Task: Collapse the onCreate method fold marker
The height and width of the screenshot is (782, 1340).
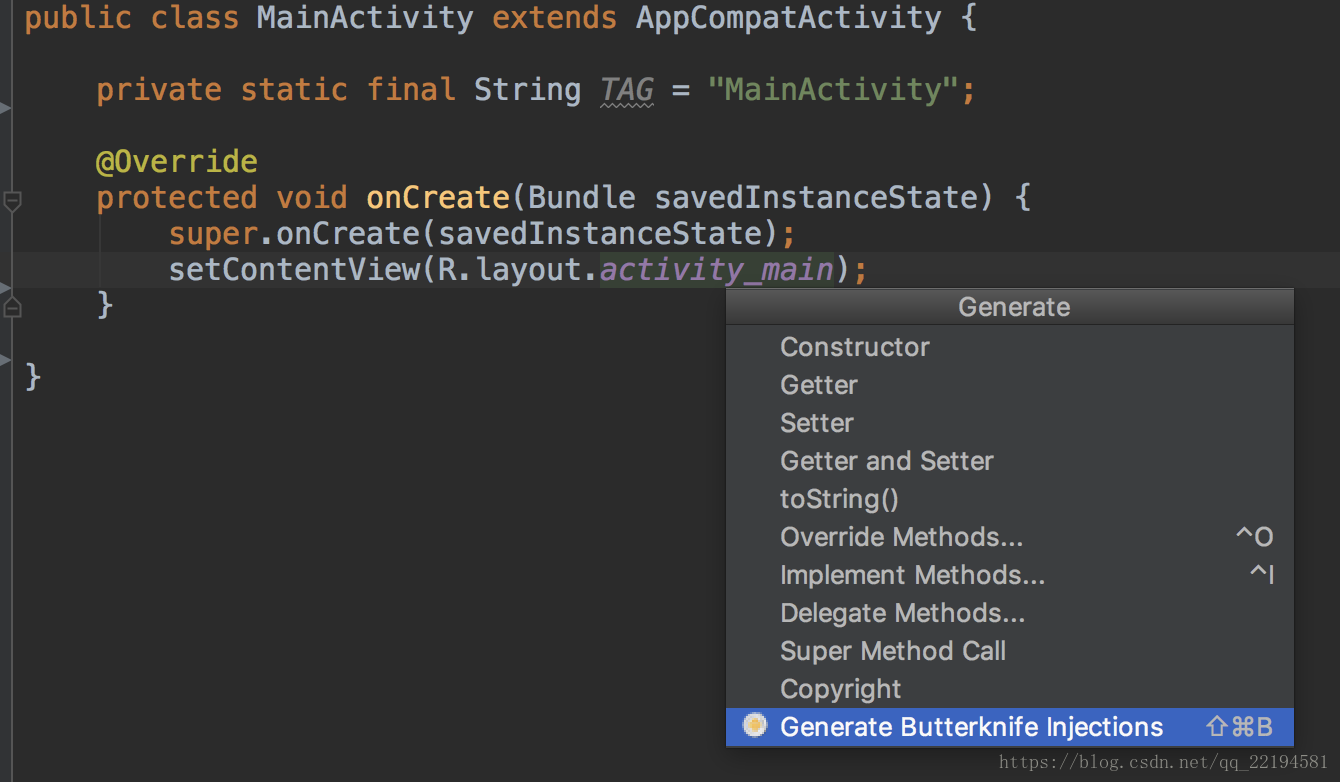Action: (12, 200)
